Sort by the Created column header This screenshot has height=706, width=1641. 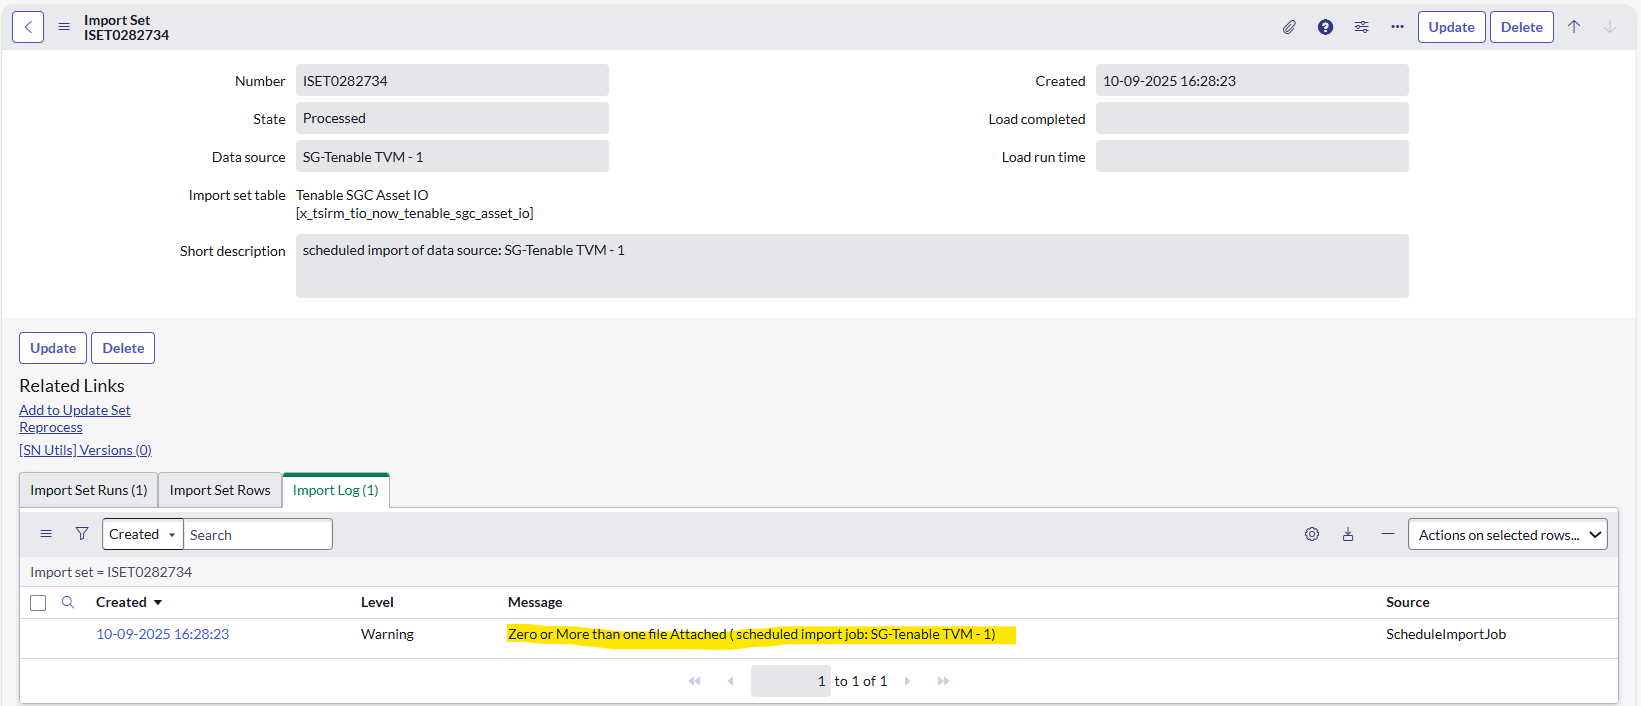(x=121, y=602)
